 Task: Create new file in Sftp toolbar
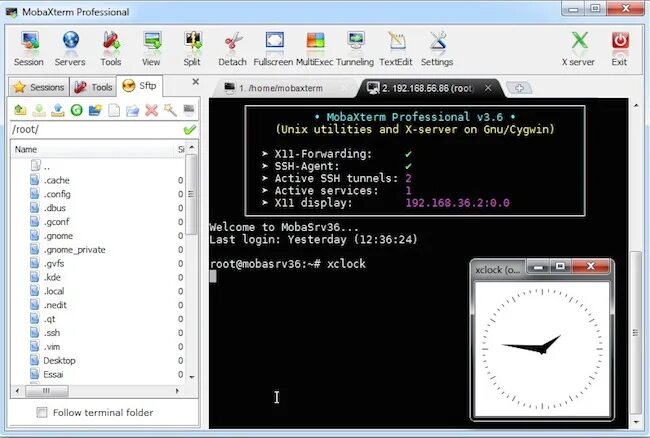pos(114,110)
